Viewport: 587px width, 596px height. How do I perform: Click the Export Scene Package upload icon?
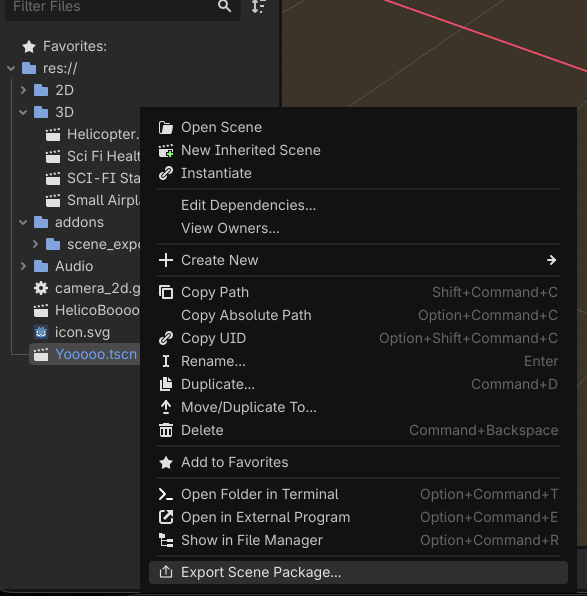pyautogui.click(x=166, y=572)
